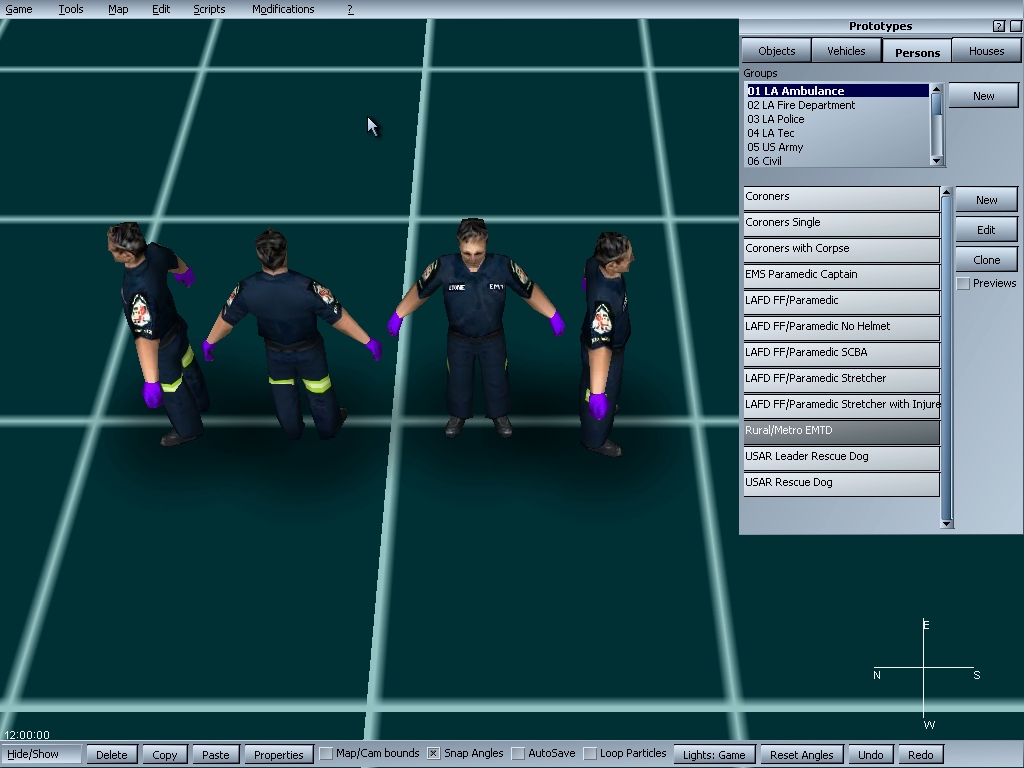
Task: Enable the Map/Cam bounds checkbox
Action: [x=326, y=753]
